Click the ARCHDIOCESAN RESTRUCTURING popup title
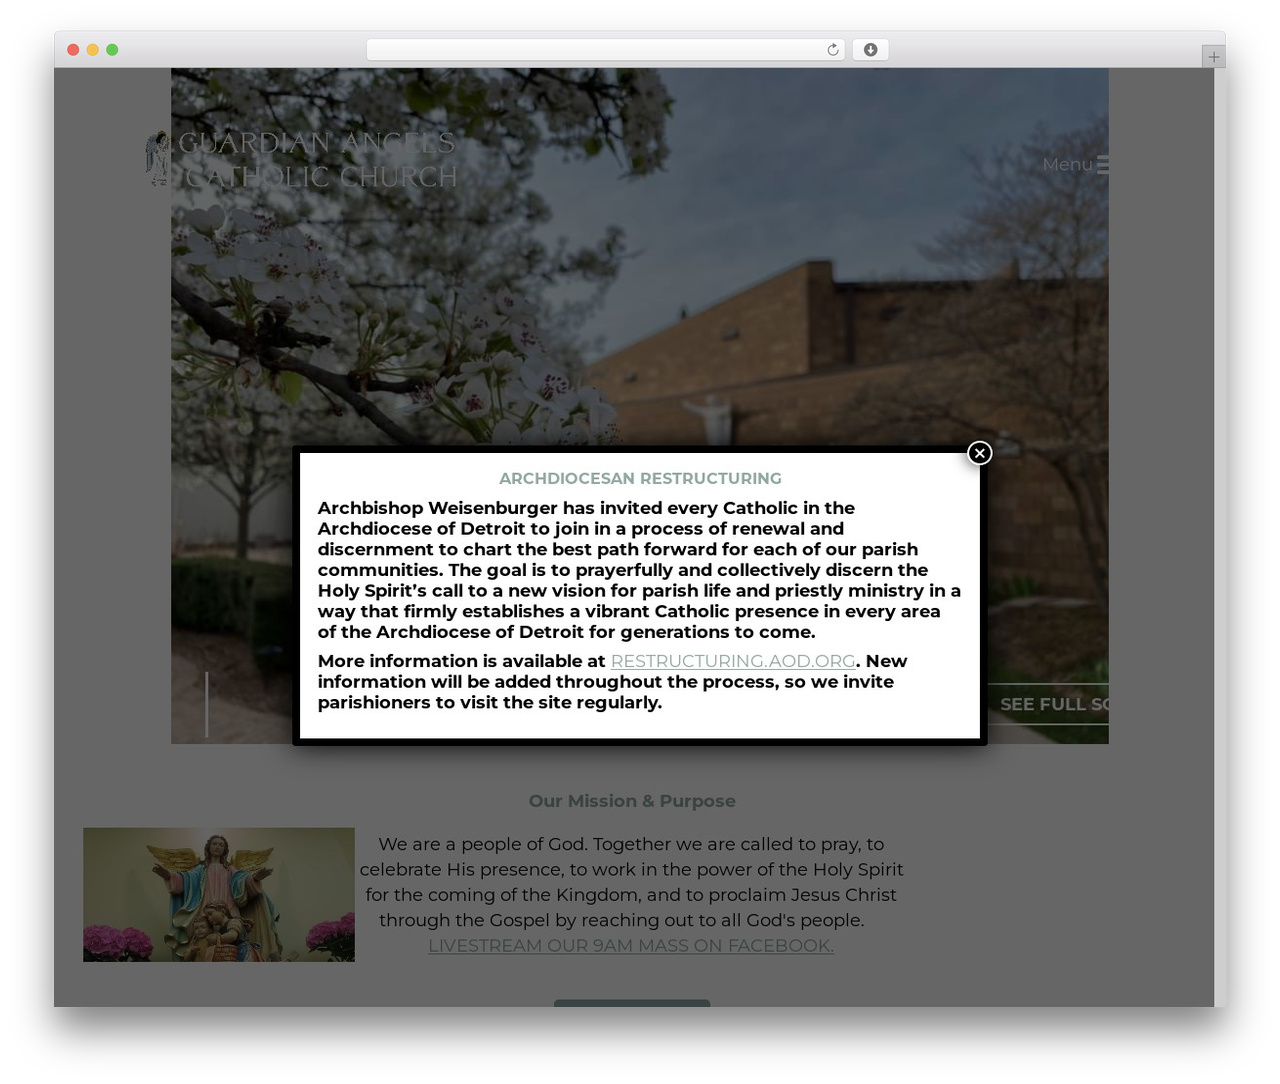Viewport: 1280px width, 1084px height. (640, 478)
